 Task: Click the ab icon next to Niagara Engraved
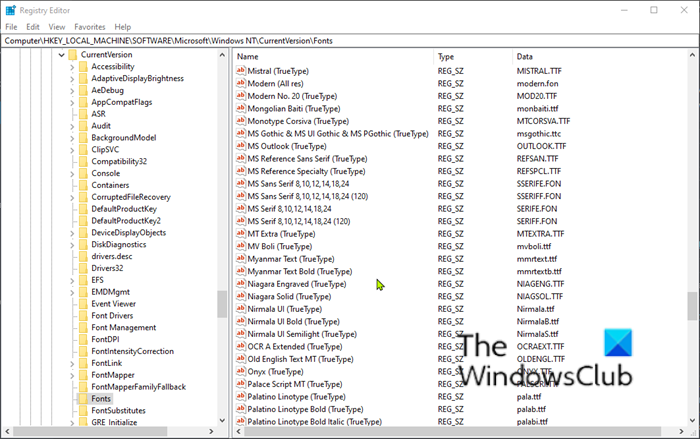coord(241,283)
